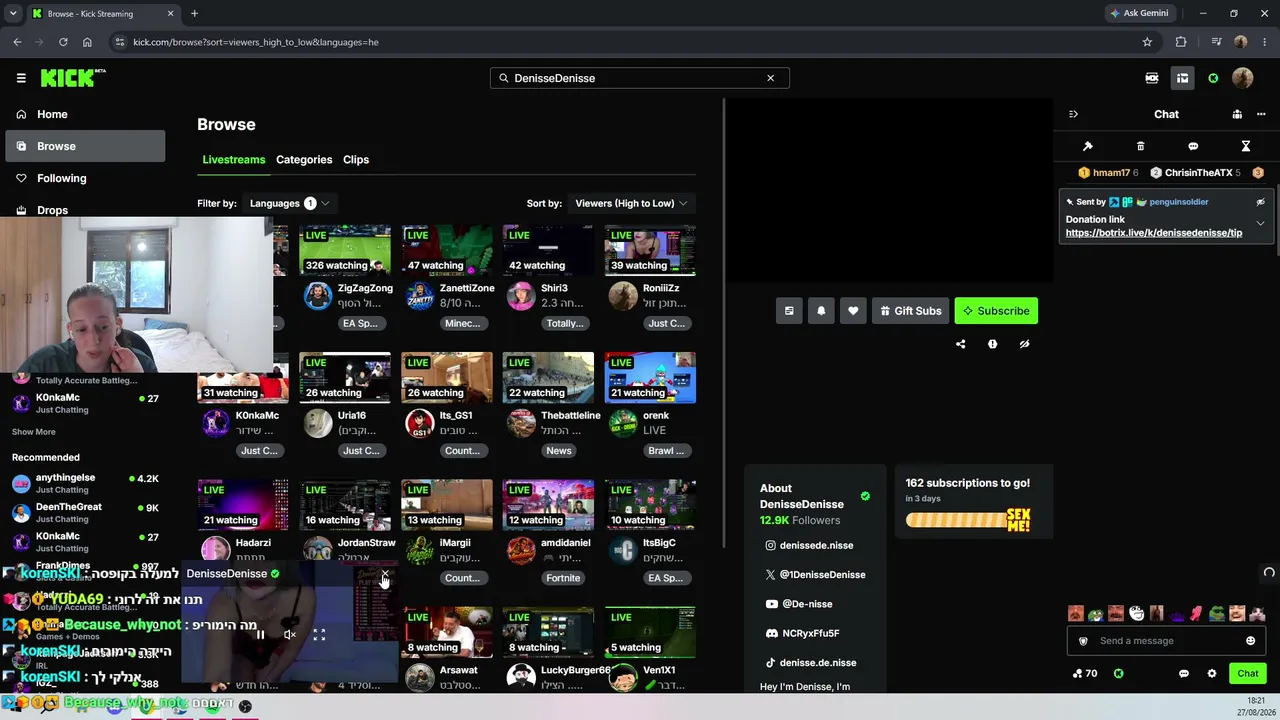Click the subscription goal progress bar
The width and height of the screenshot is (1280, 720).
[968, 520]
